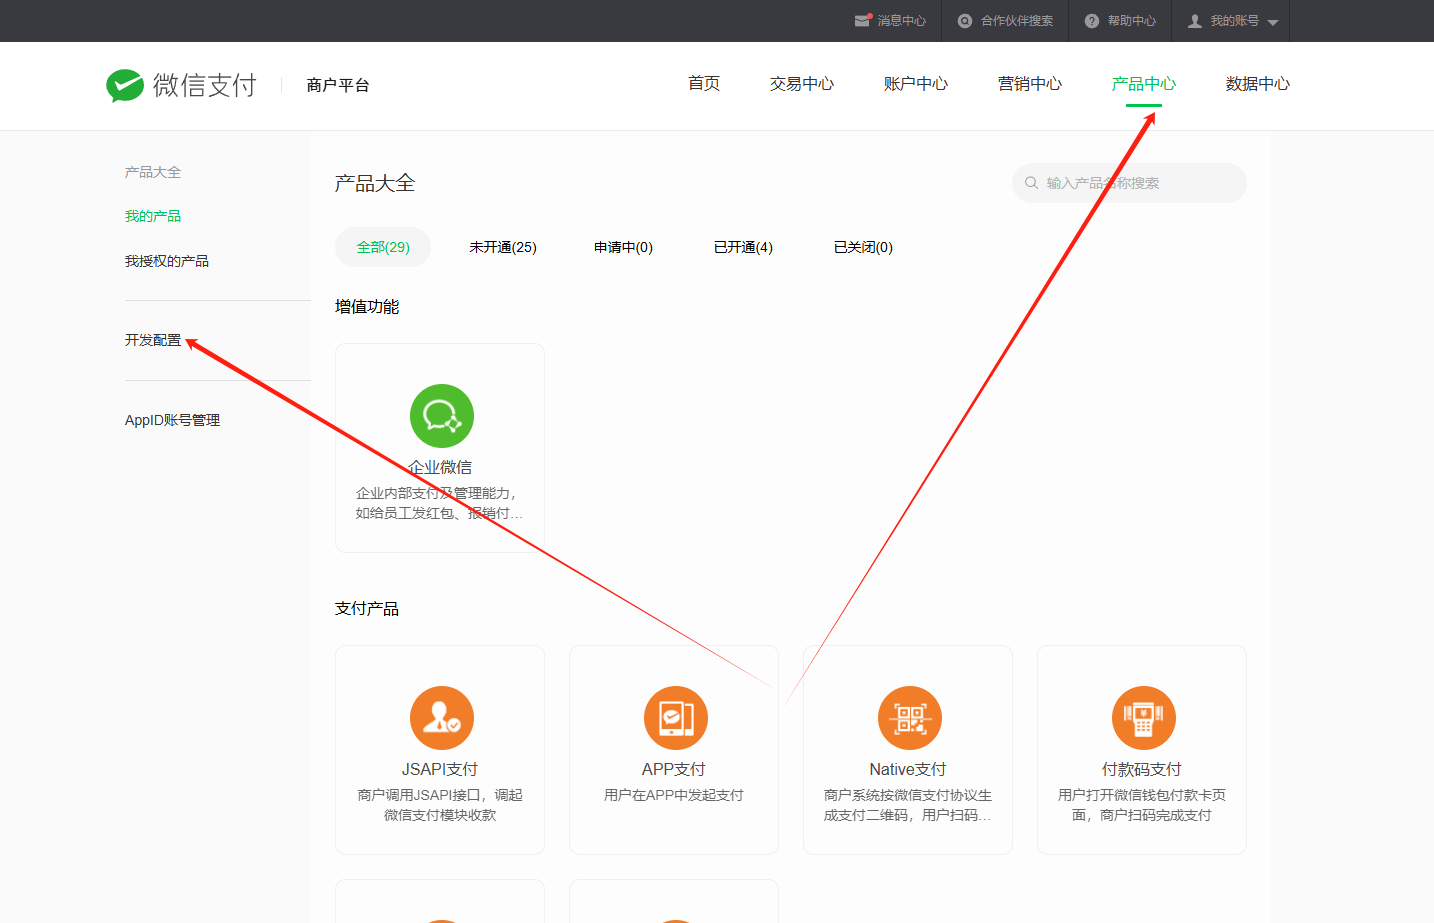Click 我的账号 text in top bar
Image resolution: width=1434 pixels, height=923 pixels.
[x=1235, y=21]
